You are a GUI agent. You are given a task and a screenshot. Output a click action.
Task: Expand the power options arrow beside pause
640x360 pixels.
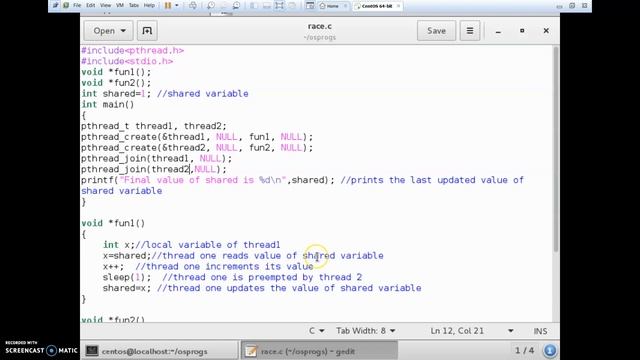177,6
